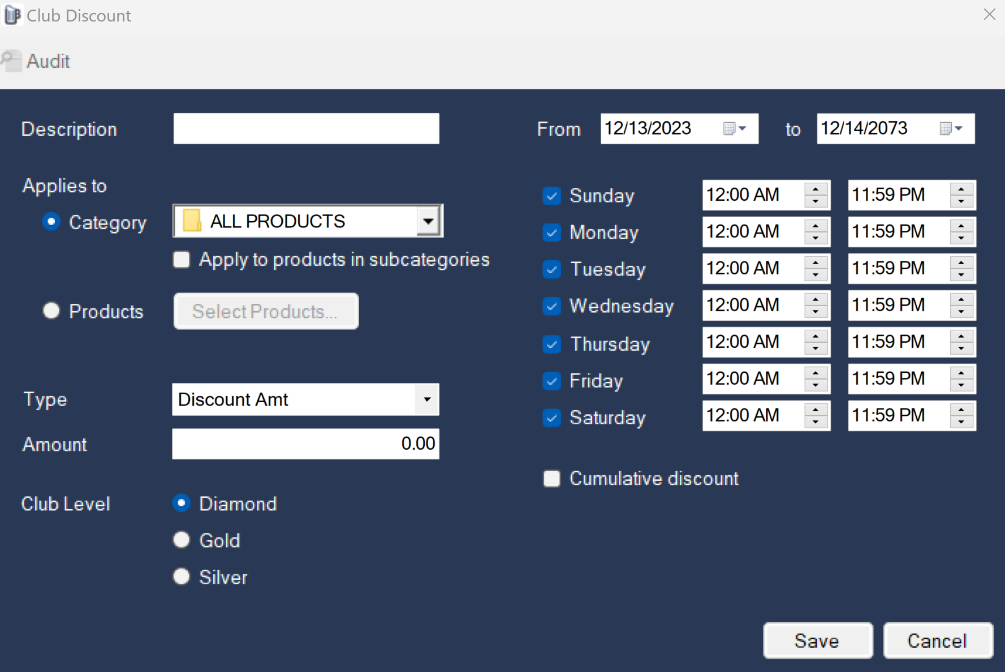Image resolution: width=1005 pixels, height=672 pixels.
Task: Increase the Friday end time spinner
Action: click(x=961, y=373)
